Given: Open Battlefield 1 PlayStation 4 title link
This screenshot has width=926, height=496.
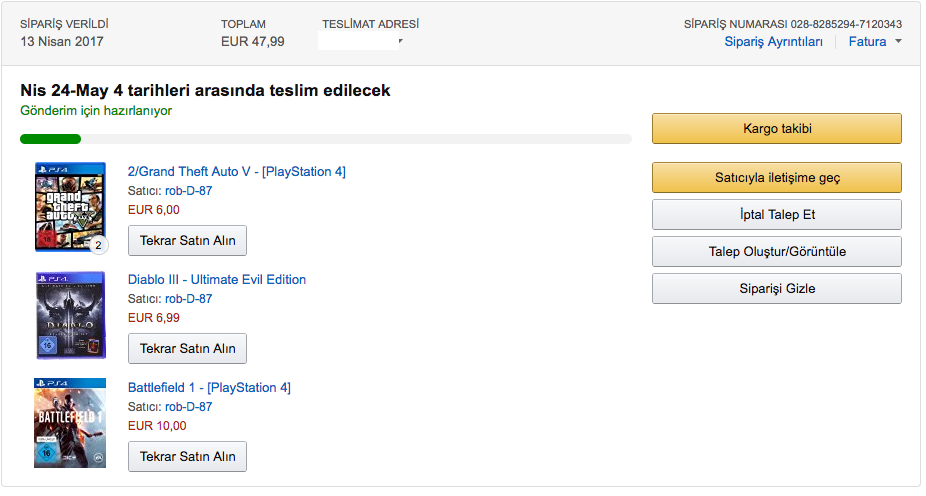Looking at the screenshot, I should pyautogui.click(x=209, y=387).
